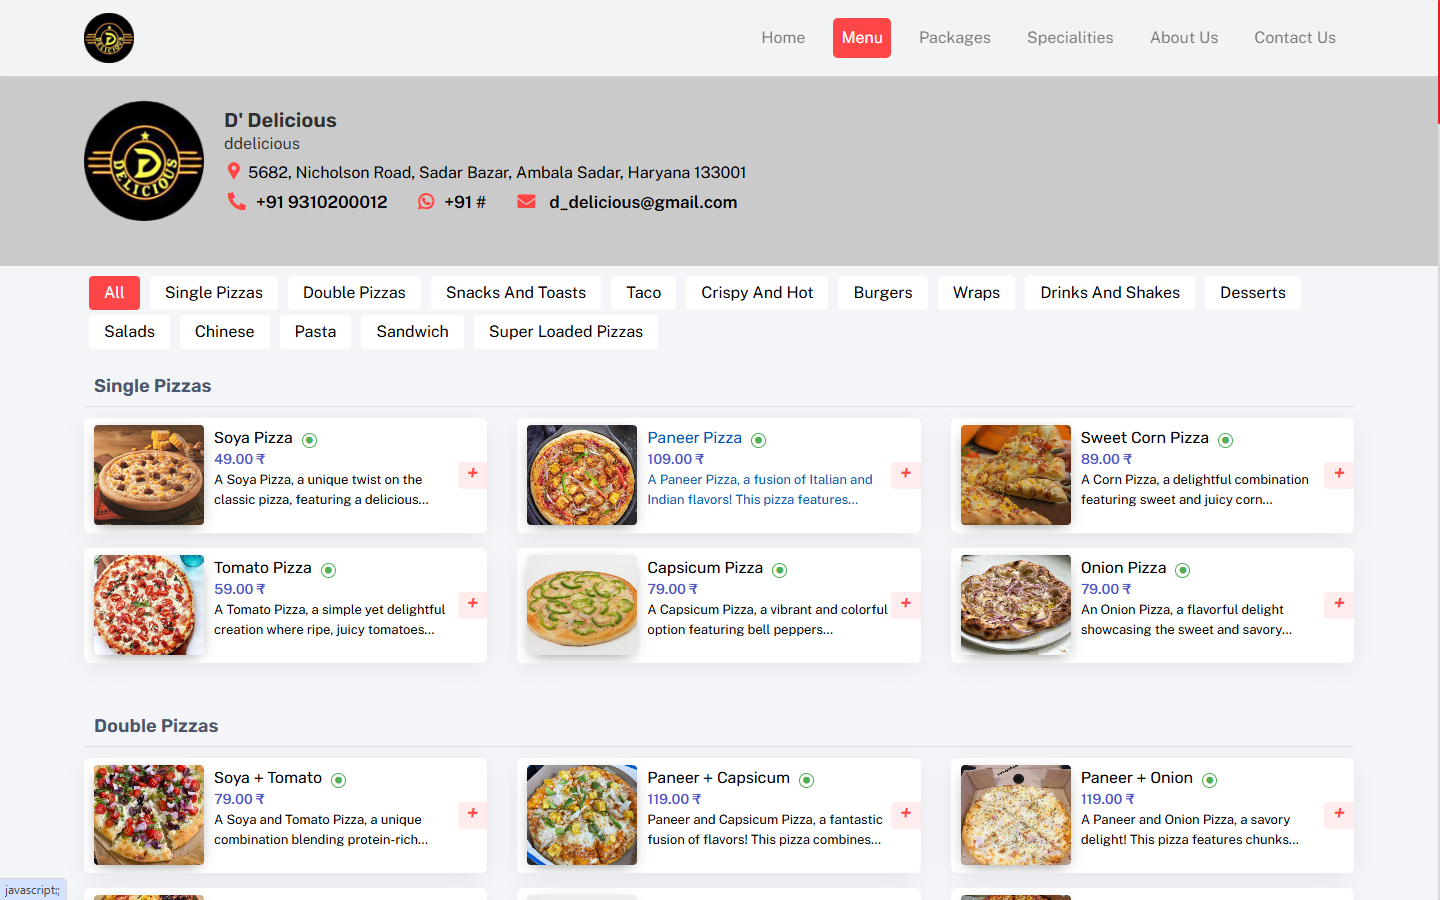This screenshot has width=1440, height=900.
Task: Click the veg badge next to Sweet Corn Pizza
Action: pos(1225,439)
